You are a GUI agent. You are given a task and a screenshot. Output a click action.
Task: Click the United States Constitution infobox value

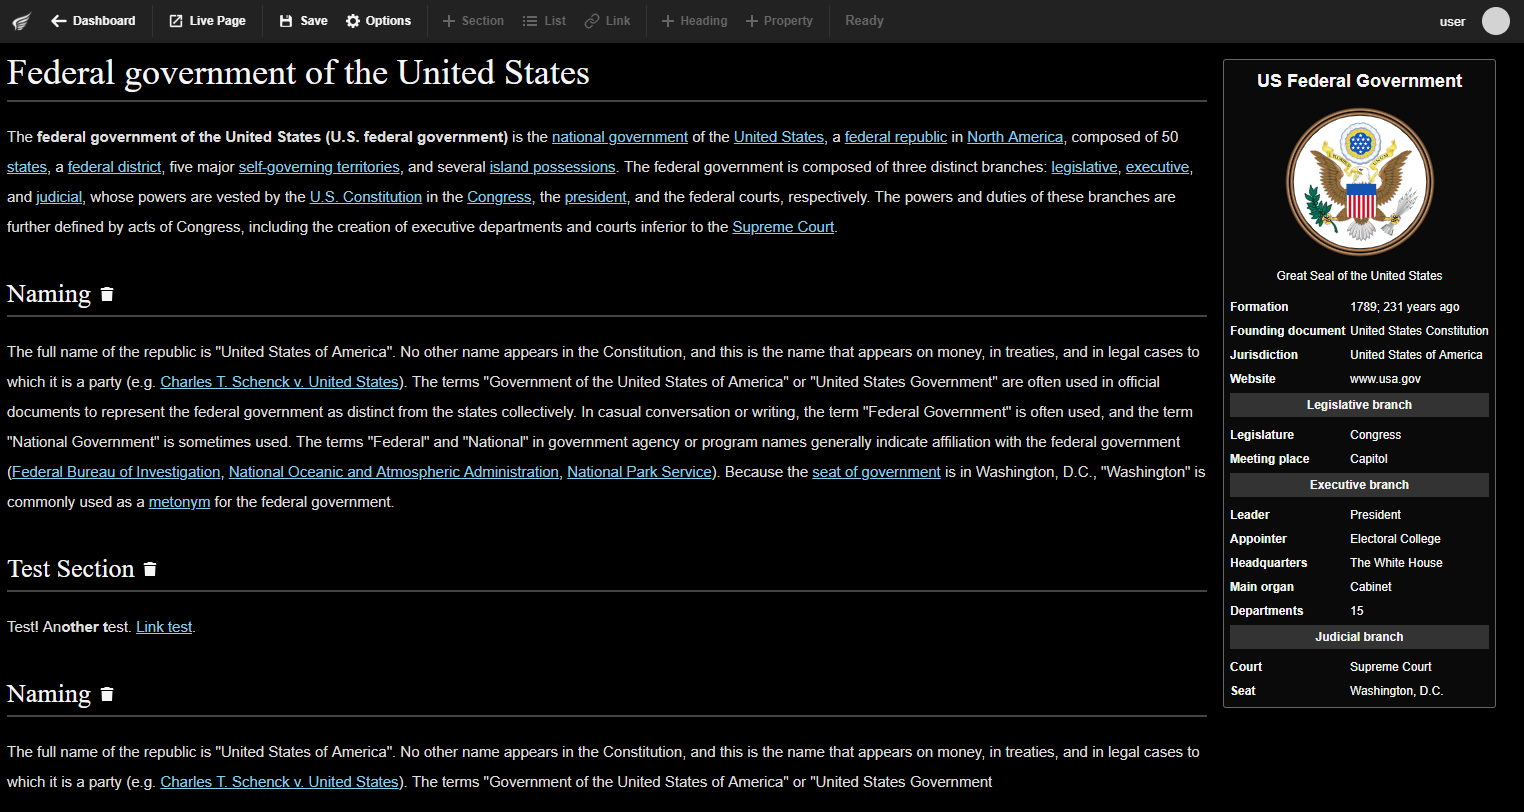[1419, 331]
